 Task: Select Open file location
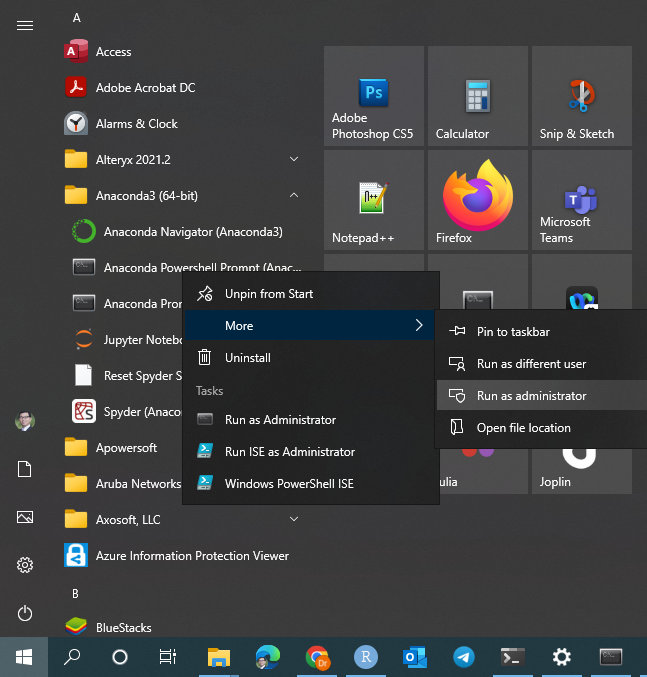(x=542, y=427)
